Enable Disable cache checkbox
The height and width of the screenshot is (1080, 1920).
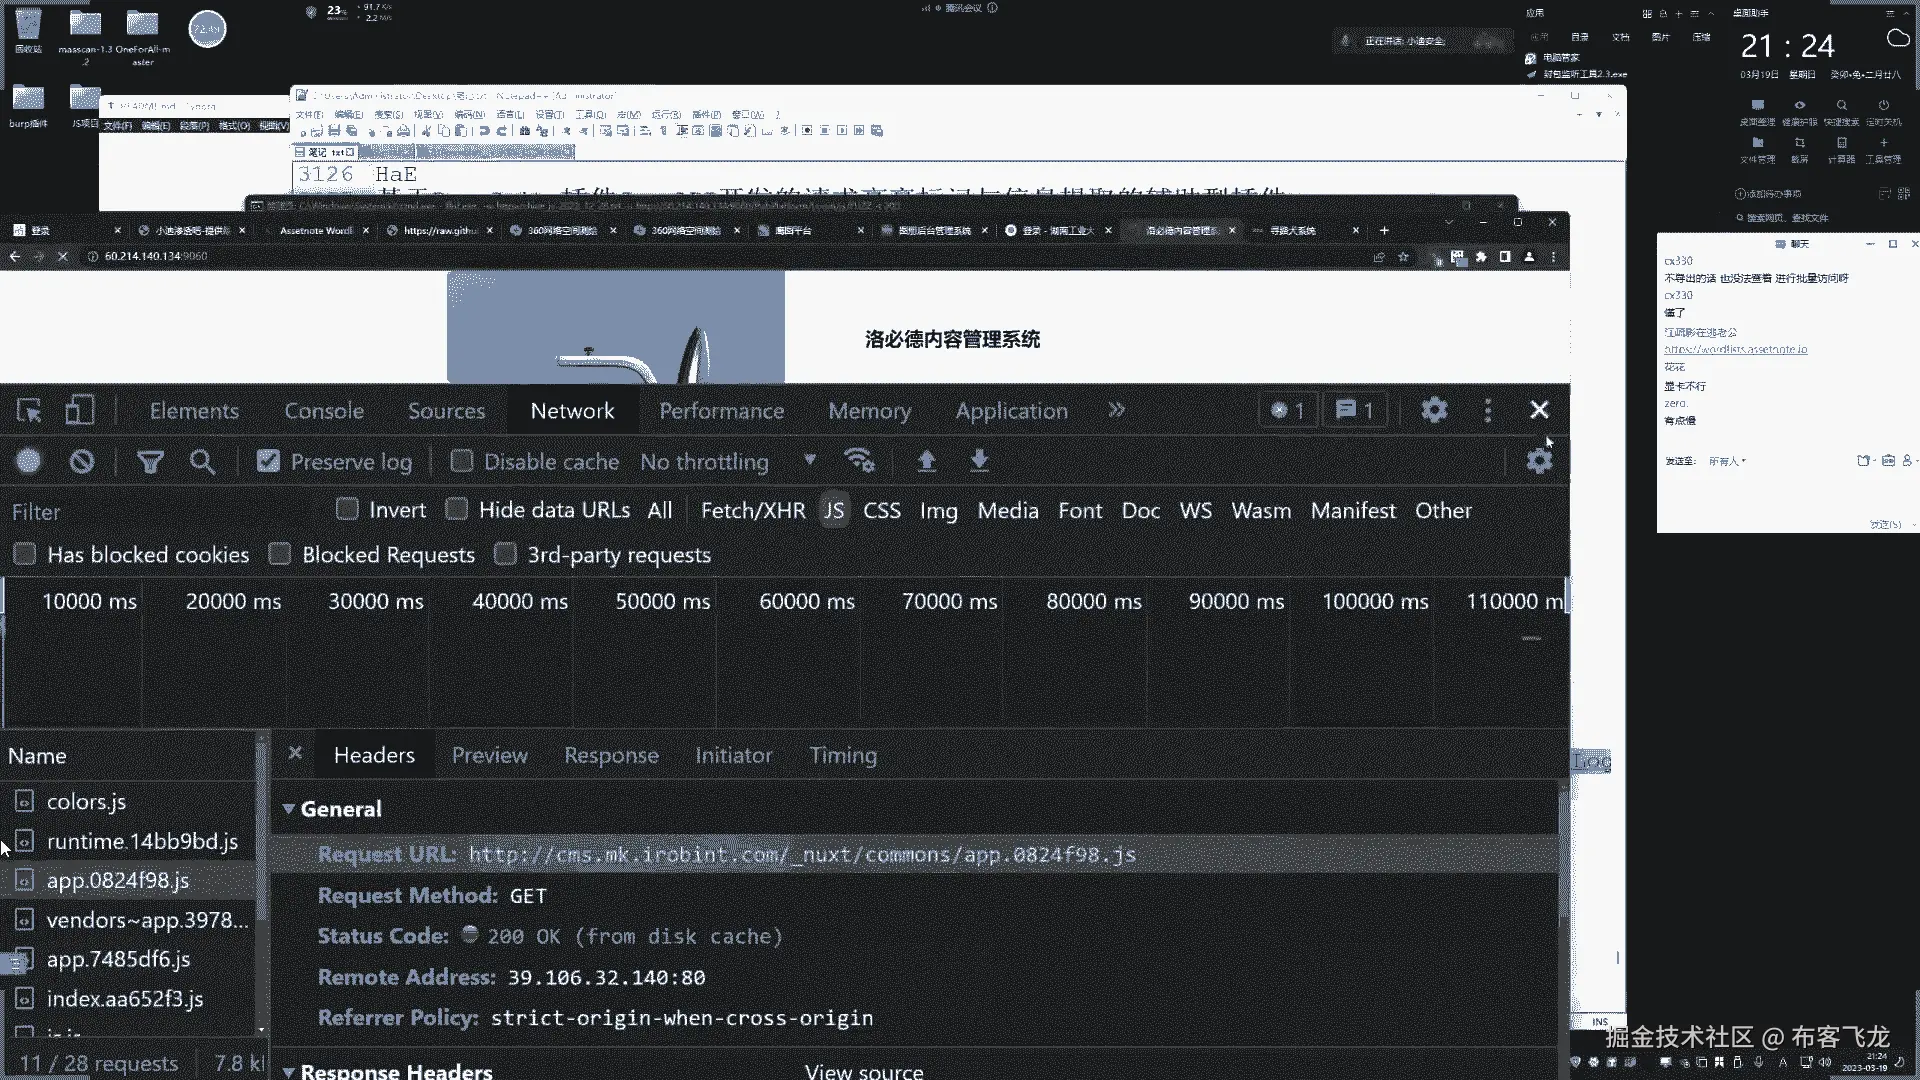(x=461, y=461)
